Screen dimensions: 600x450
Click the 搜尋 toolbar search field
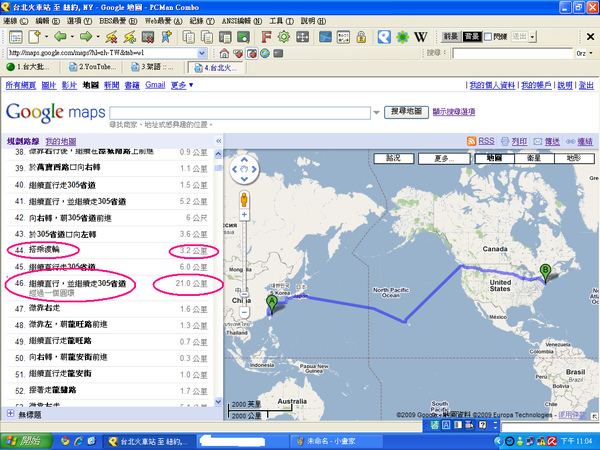(x=512, y=53)
